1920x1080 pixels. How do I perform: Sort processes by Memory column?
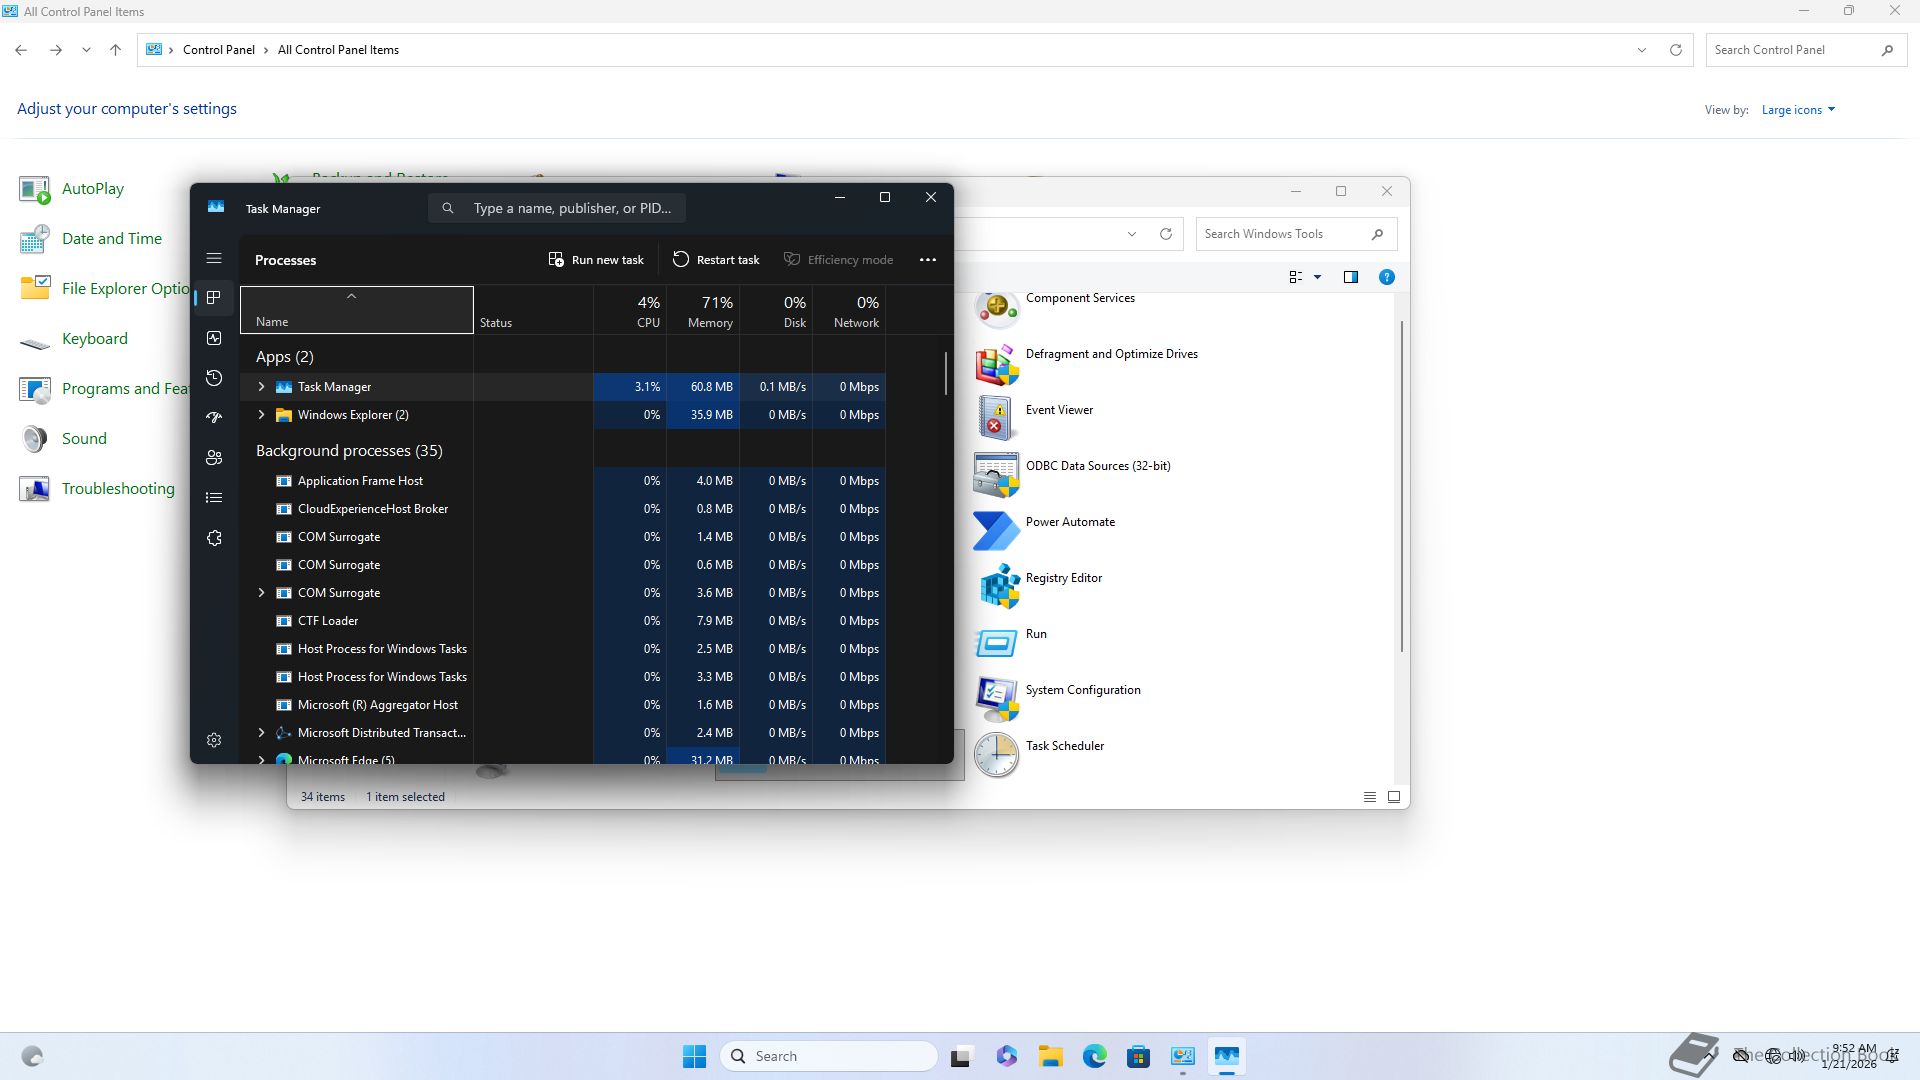click(x=710, y=311)
